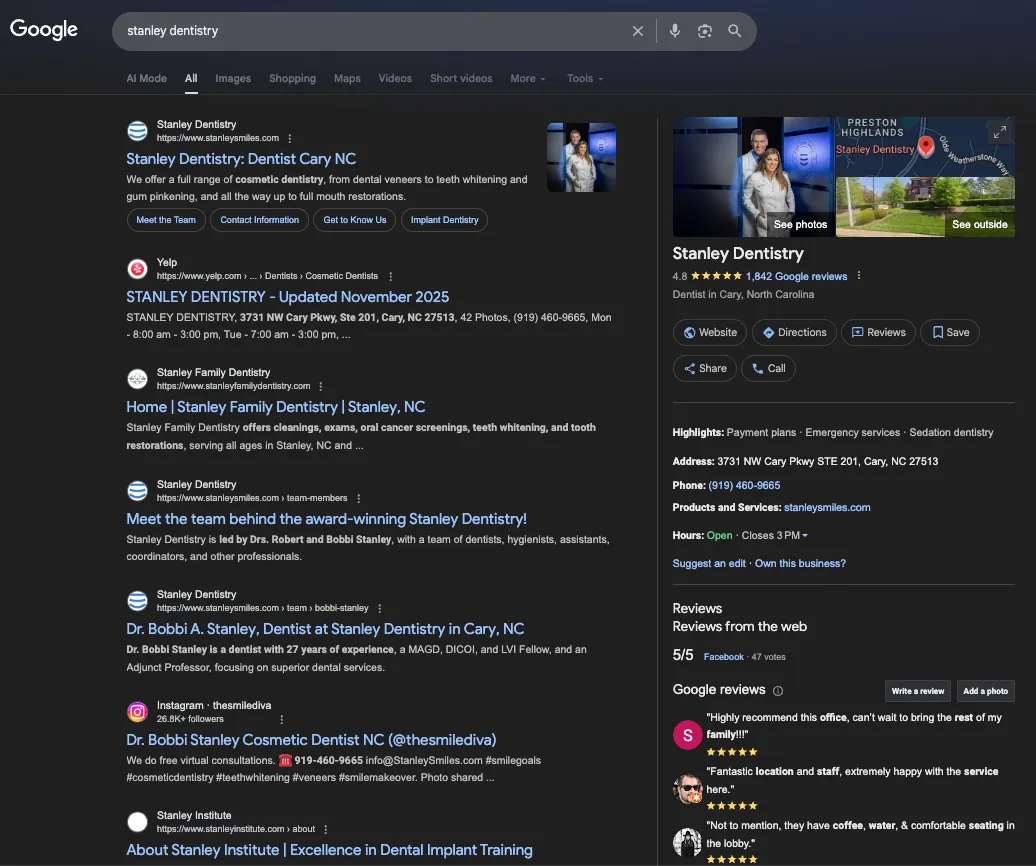Open three-dot menu for Yelp result

click(x=390, y=276)
